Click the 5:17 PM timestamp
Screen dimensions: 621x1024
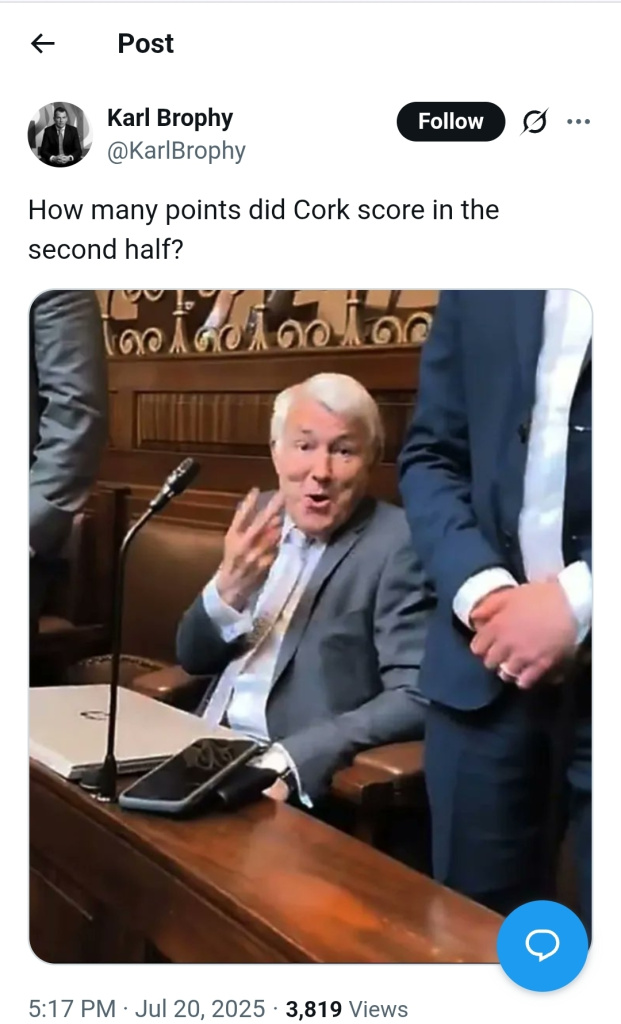click(72, 1008)
